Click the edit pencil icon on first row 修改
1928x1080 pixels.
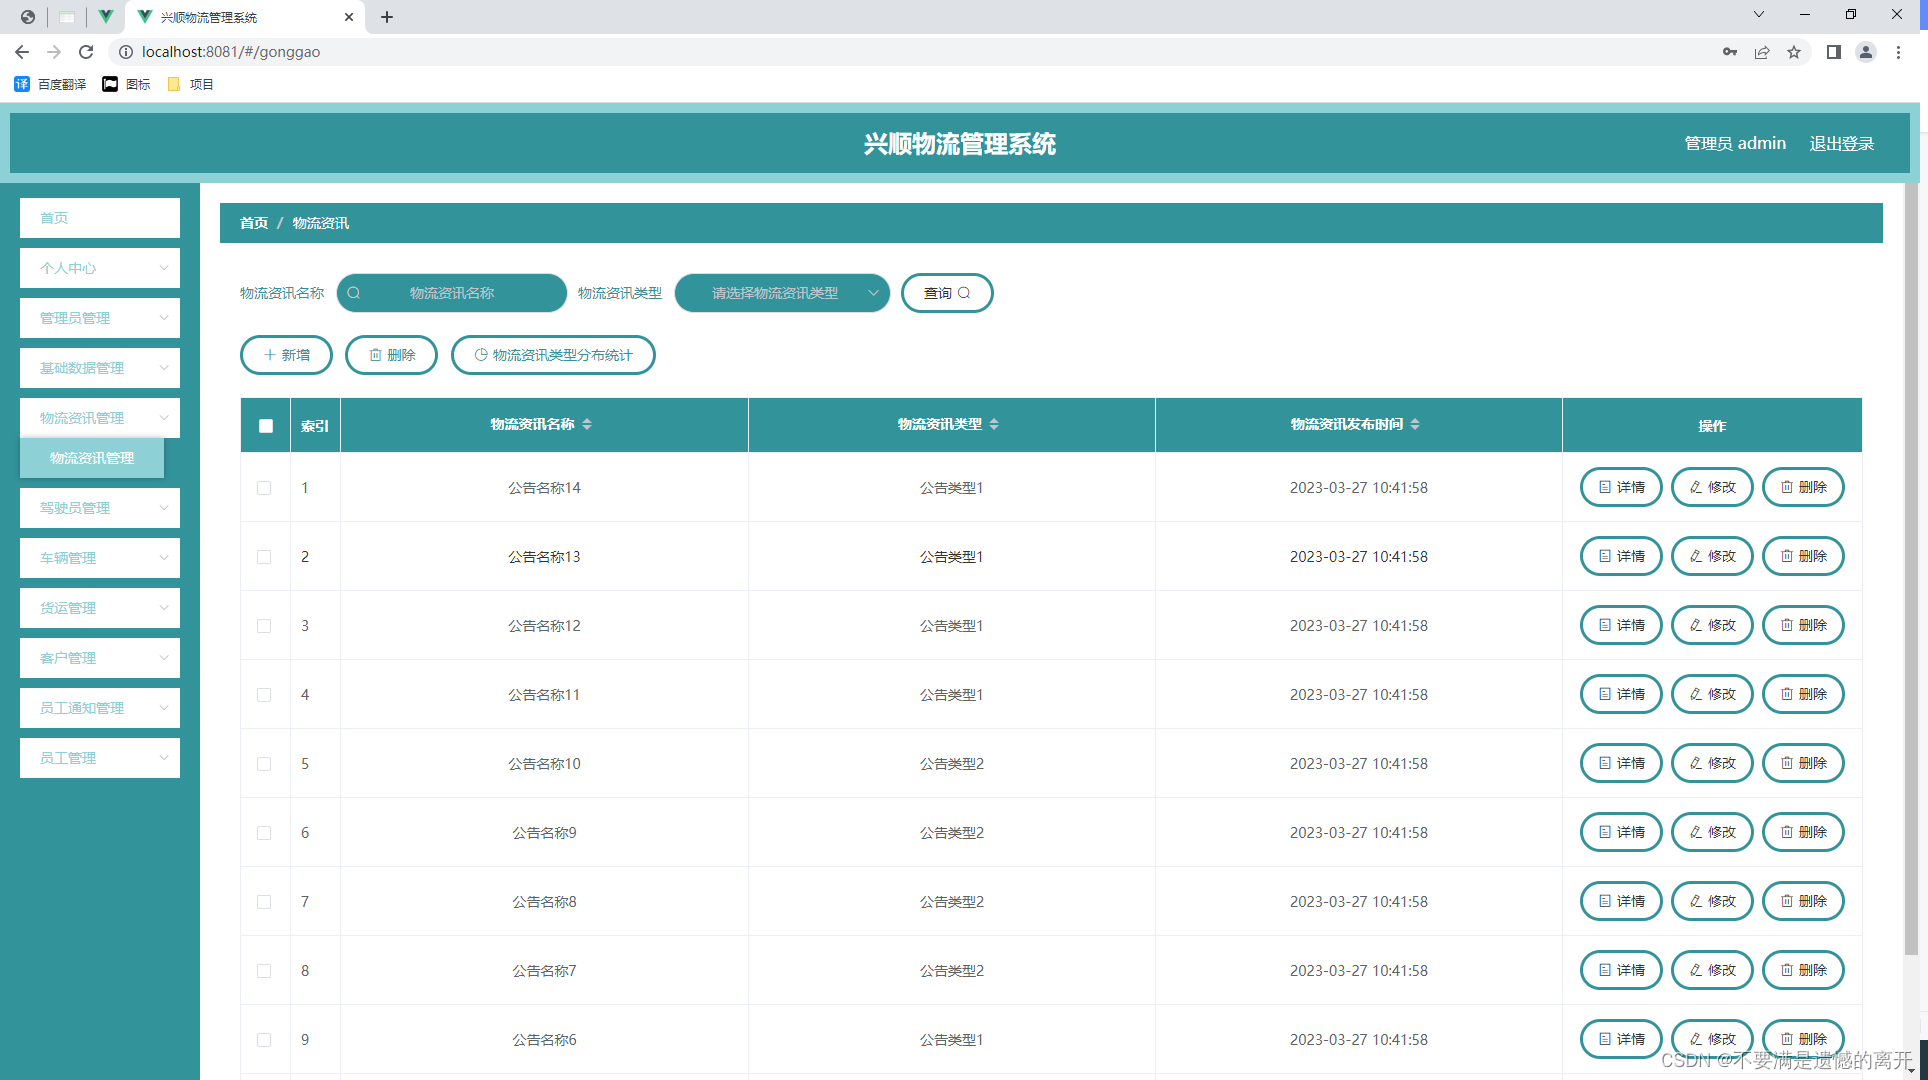[1695, 487]
